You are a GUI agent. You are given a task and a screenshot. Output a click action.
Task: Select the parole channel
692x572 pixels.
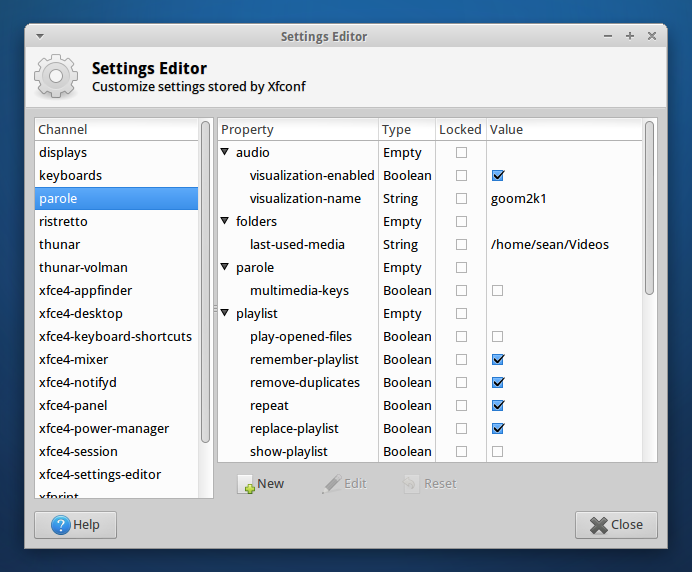tap(117, 199)
